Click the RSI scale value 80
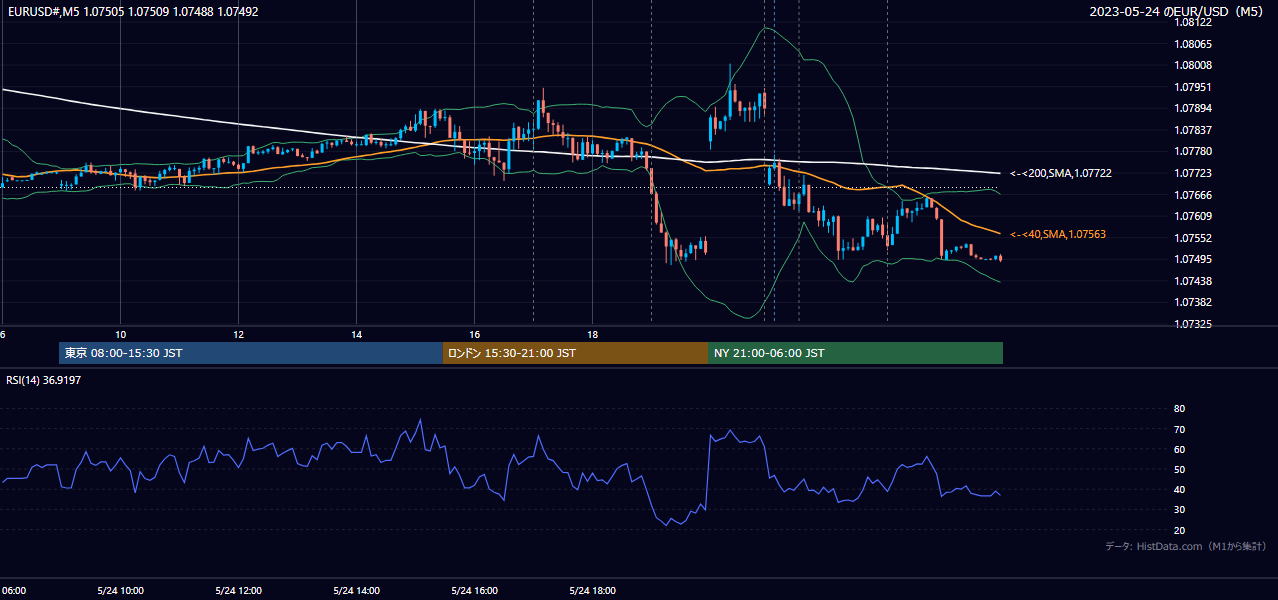 point(1179,409)
